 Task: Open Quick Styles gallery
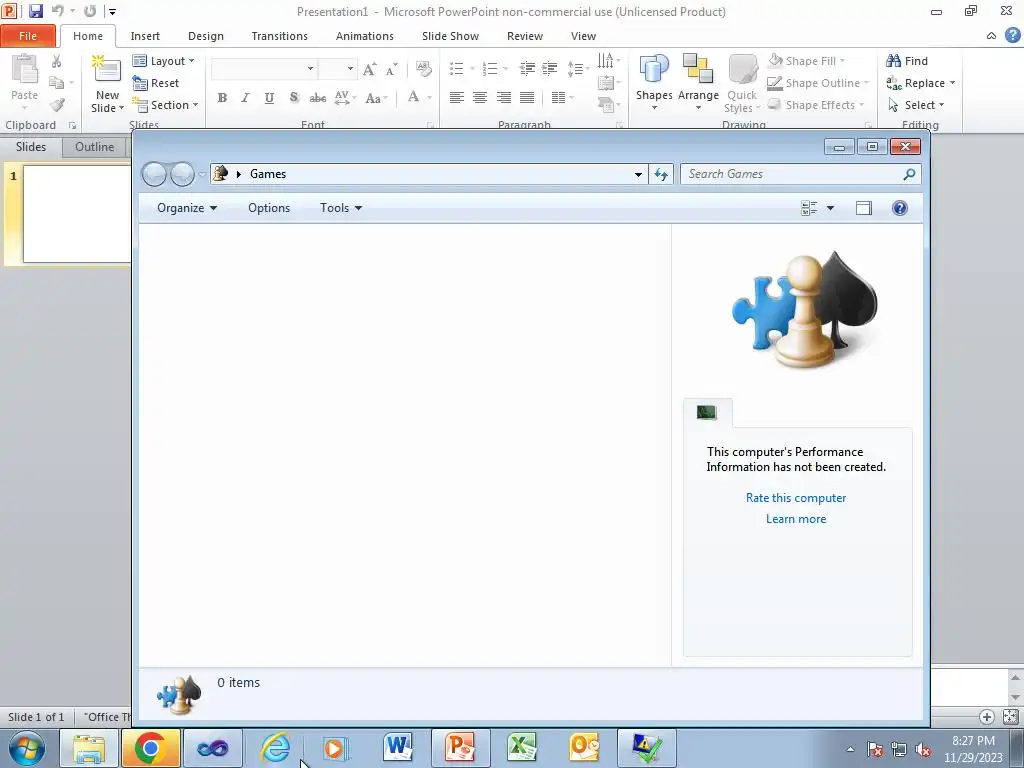coord(743,84)
